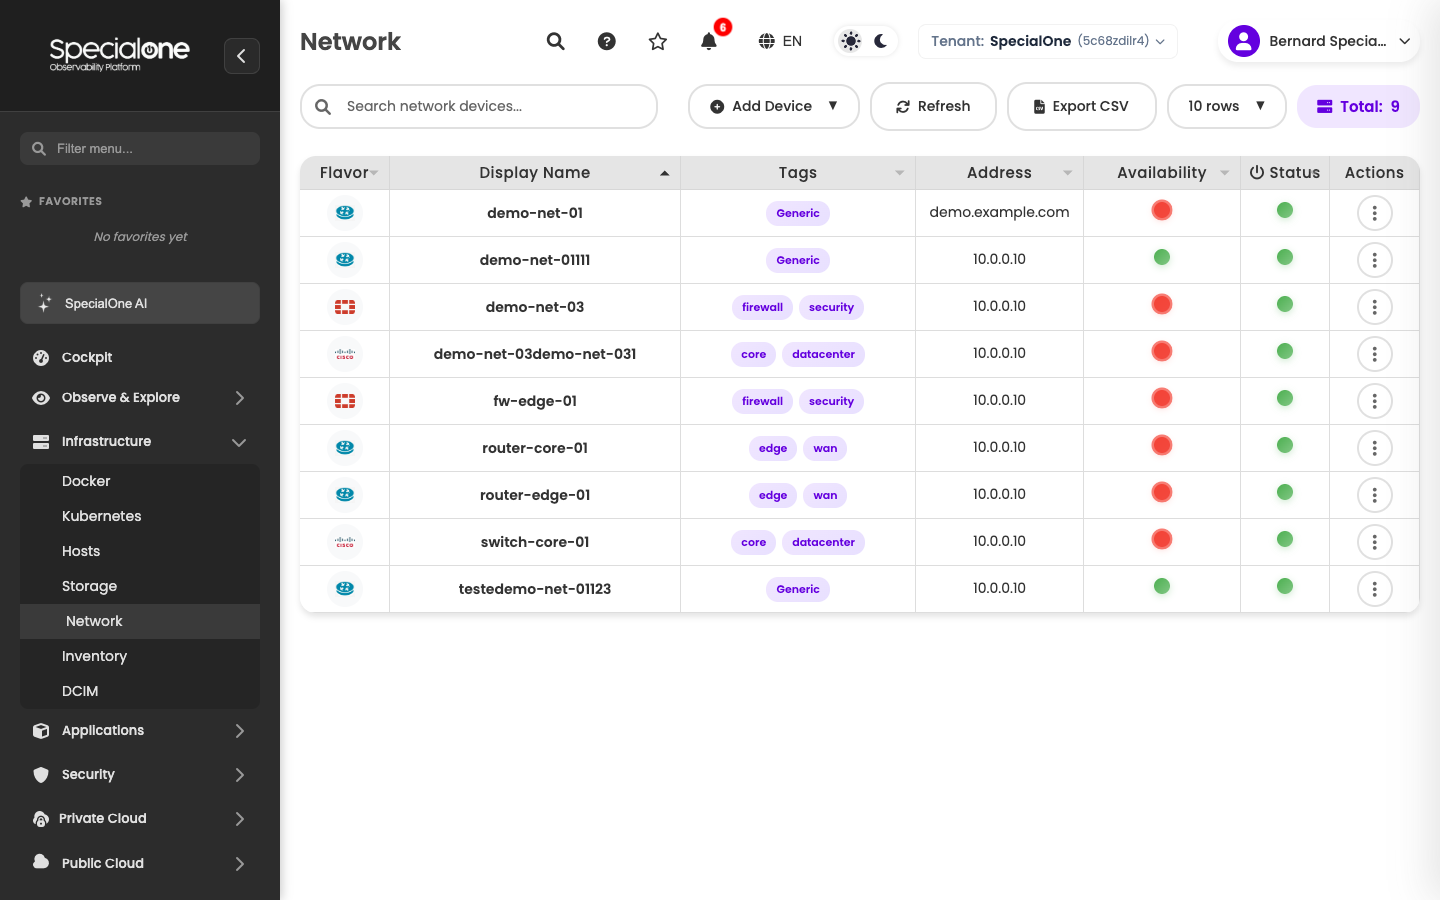Click the Total: 9 badge
This screenshot has width=1440, height=900.
coord(1358,106)
